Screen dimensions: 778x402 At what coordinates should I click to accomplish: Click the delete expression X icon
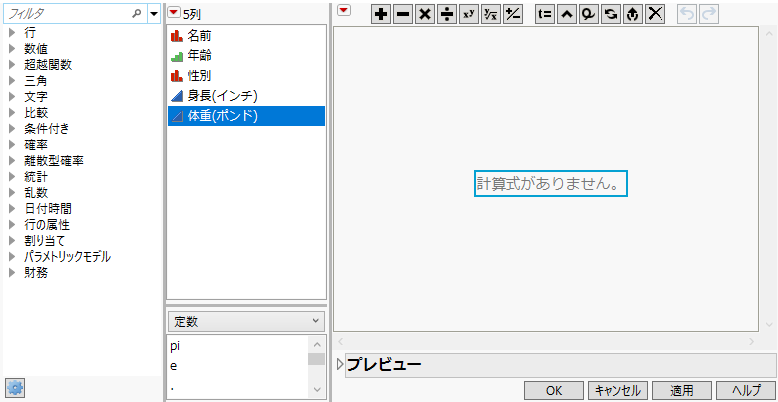[x=655, y=15]
